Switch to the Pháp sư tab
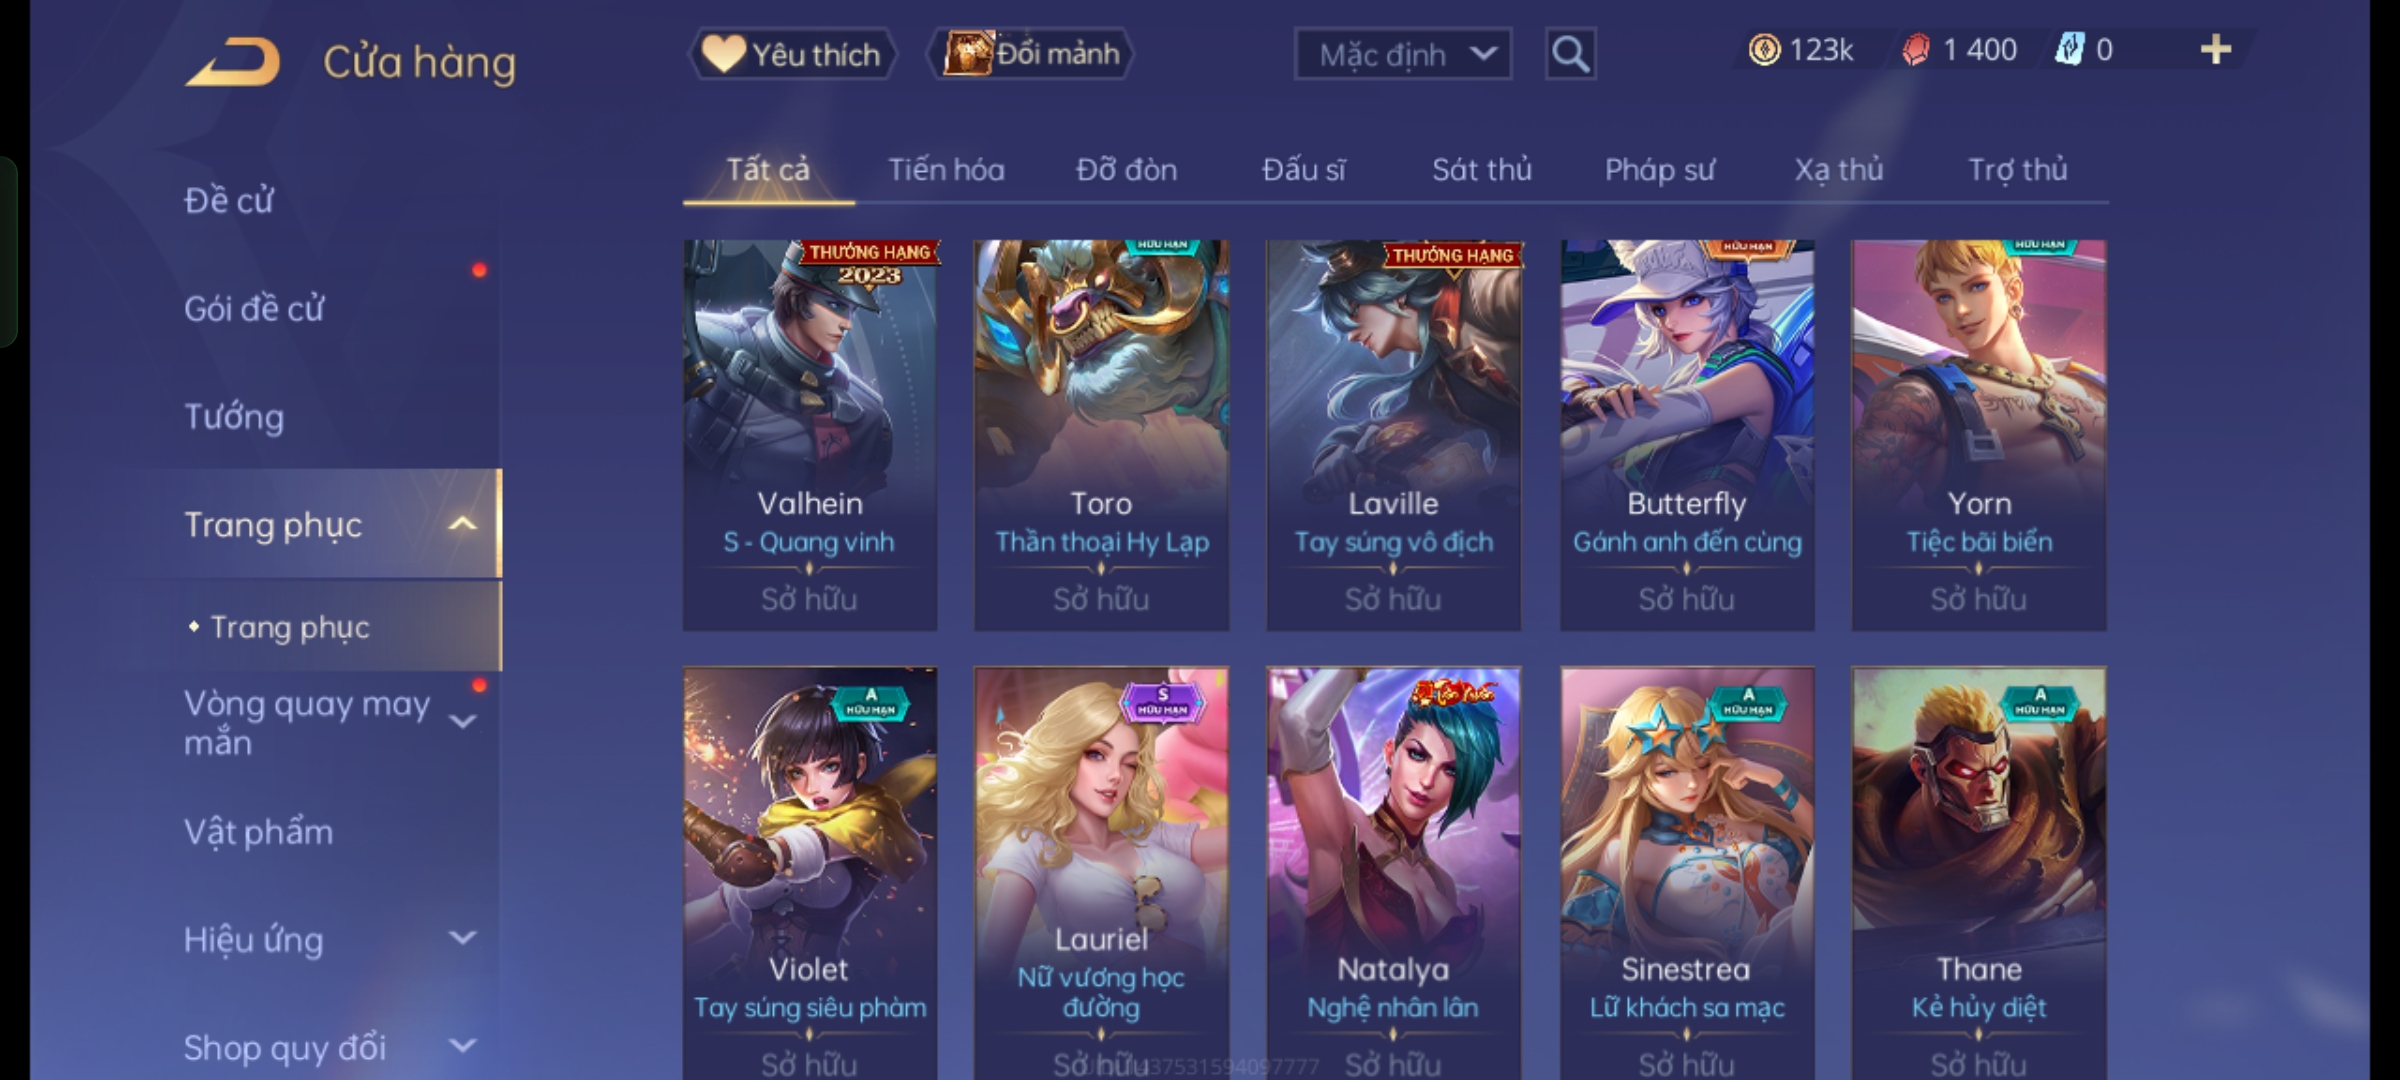 (x=1659, y=170)
